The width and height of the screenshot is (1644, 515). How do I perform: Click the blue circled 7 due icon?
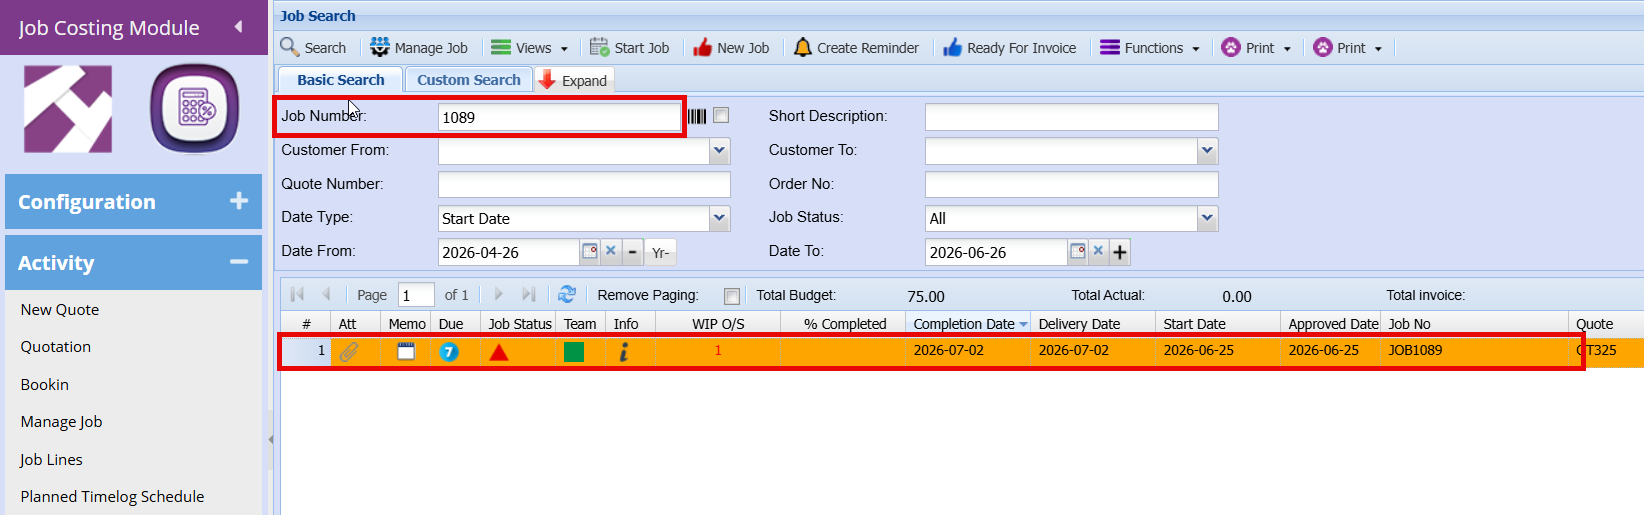point(449,351)
